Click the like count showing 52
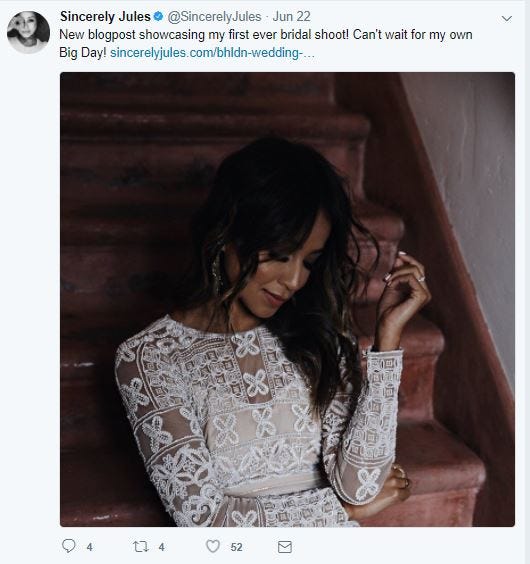This screenshot has width=530, height=564. [x=236, y=547]
